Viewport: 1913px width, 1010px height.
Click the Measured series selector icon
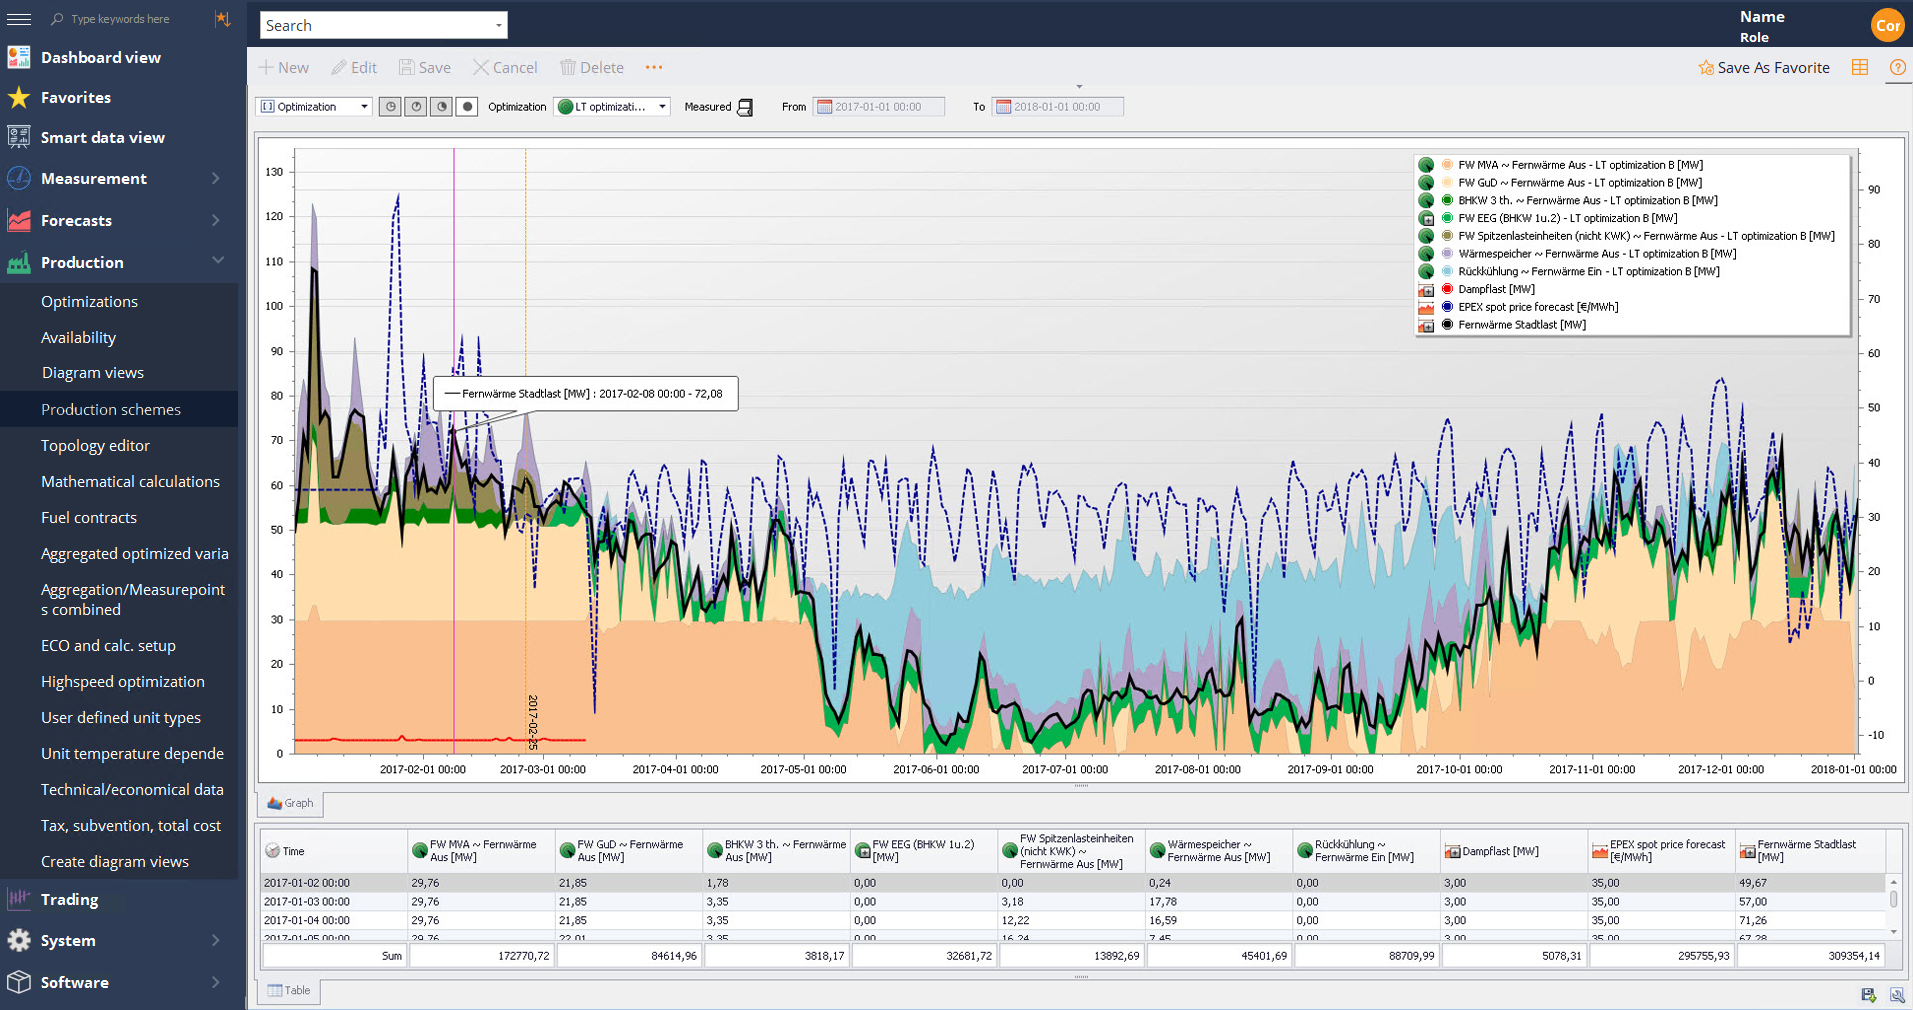tap(745, 107)
